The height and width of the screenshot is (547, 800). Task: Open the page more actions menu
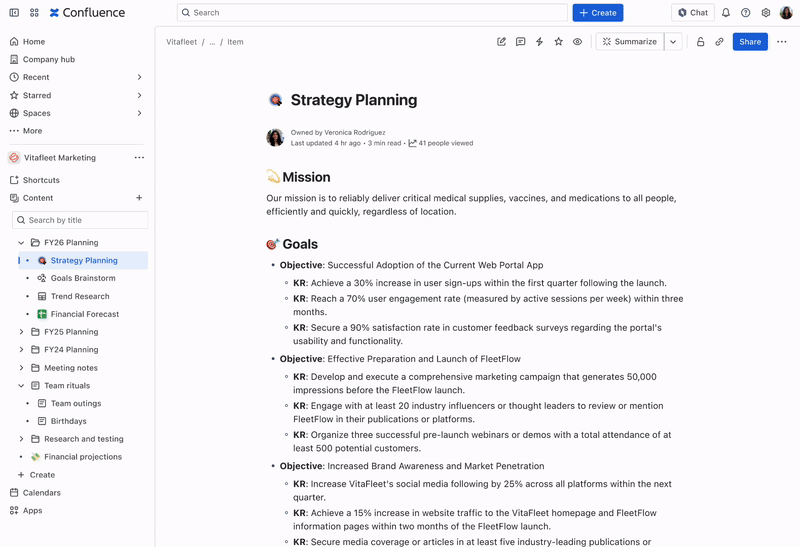coord(782,42)
